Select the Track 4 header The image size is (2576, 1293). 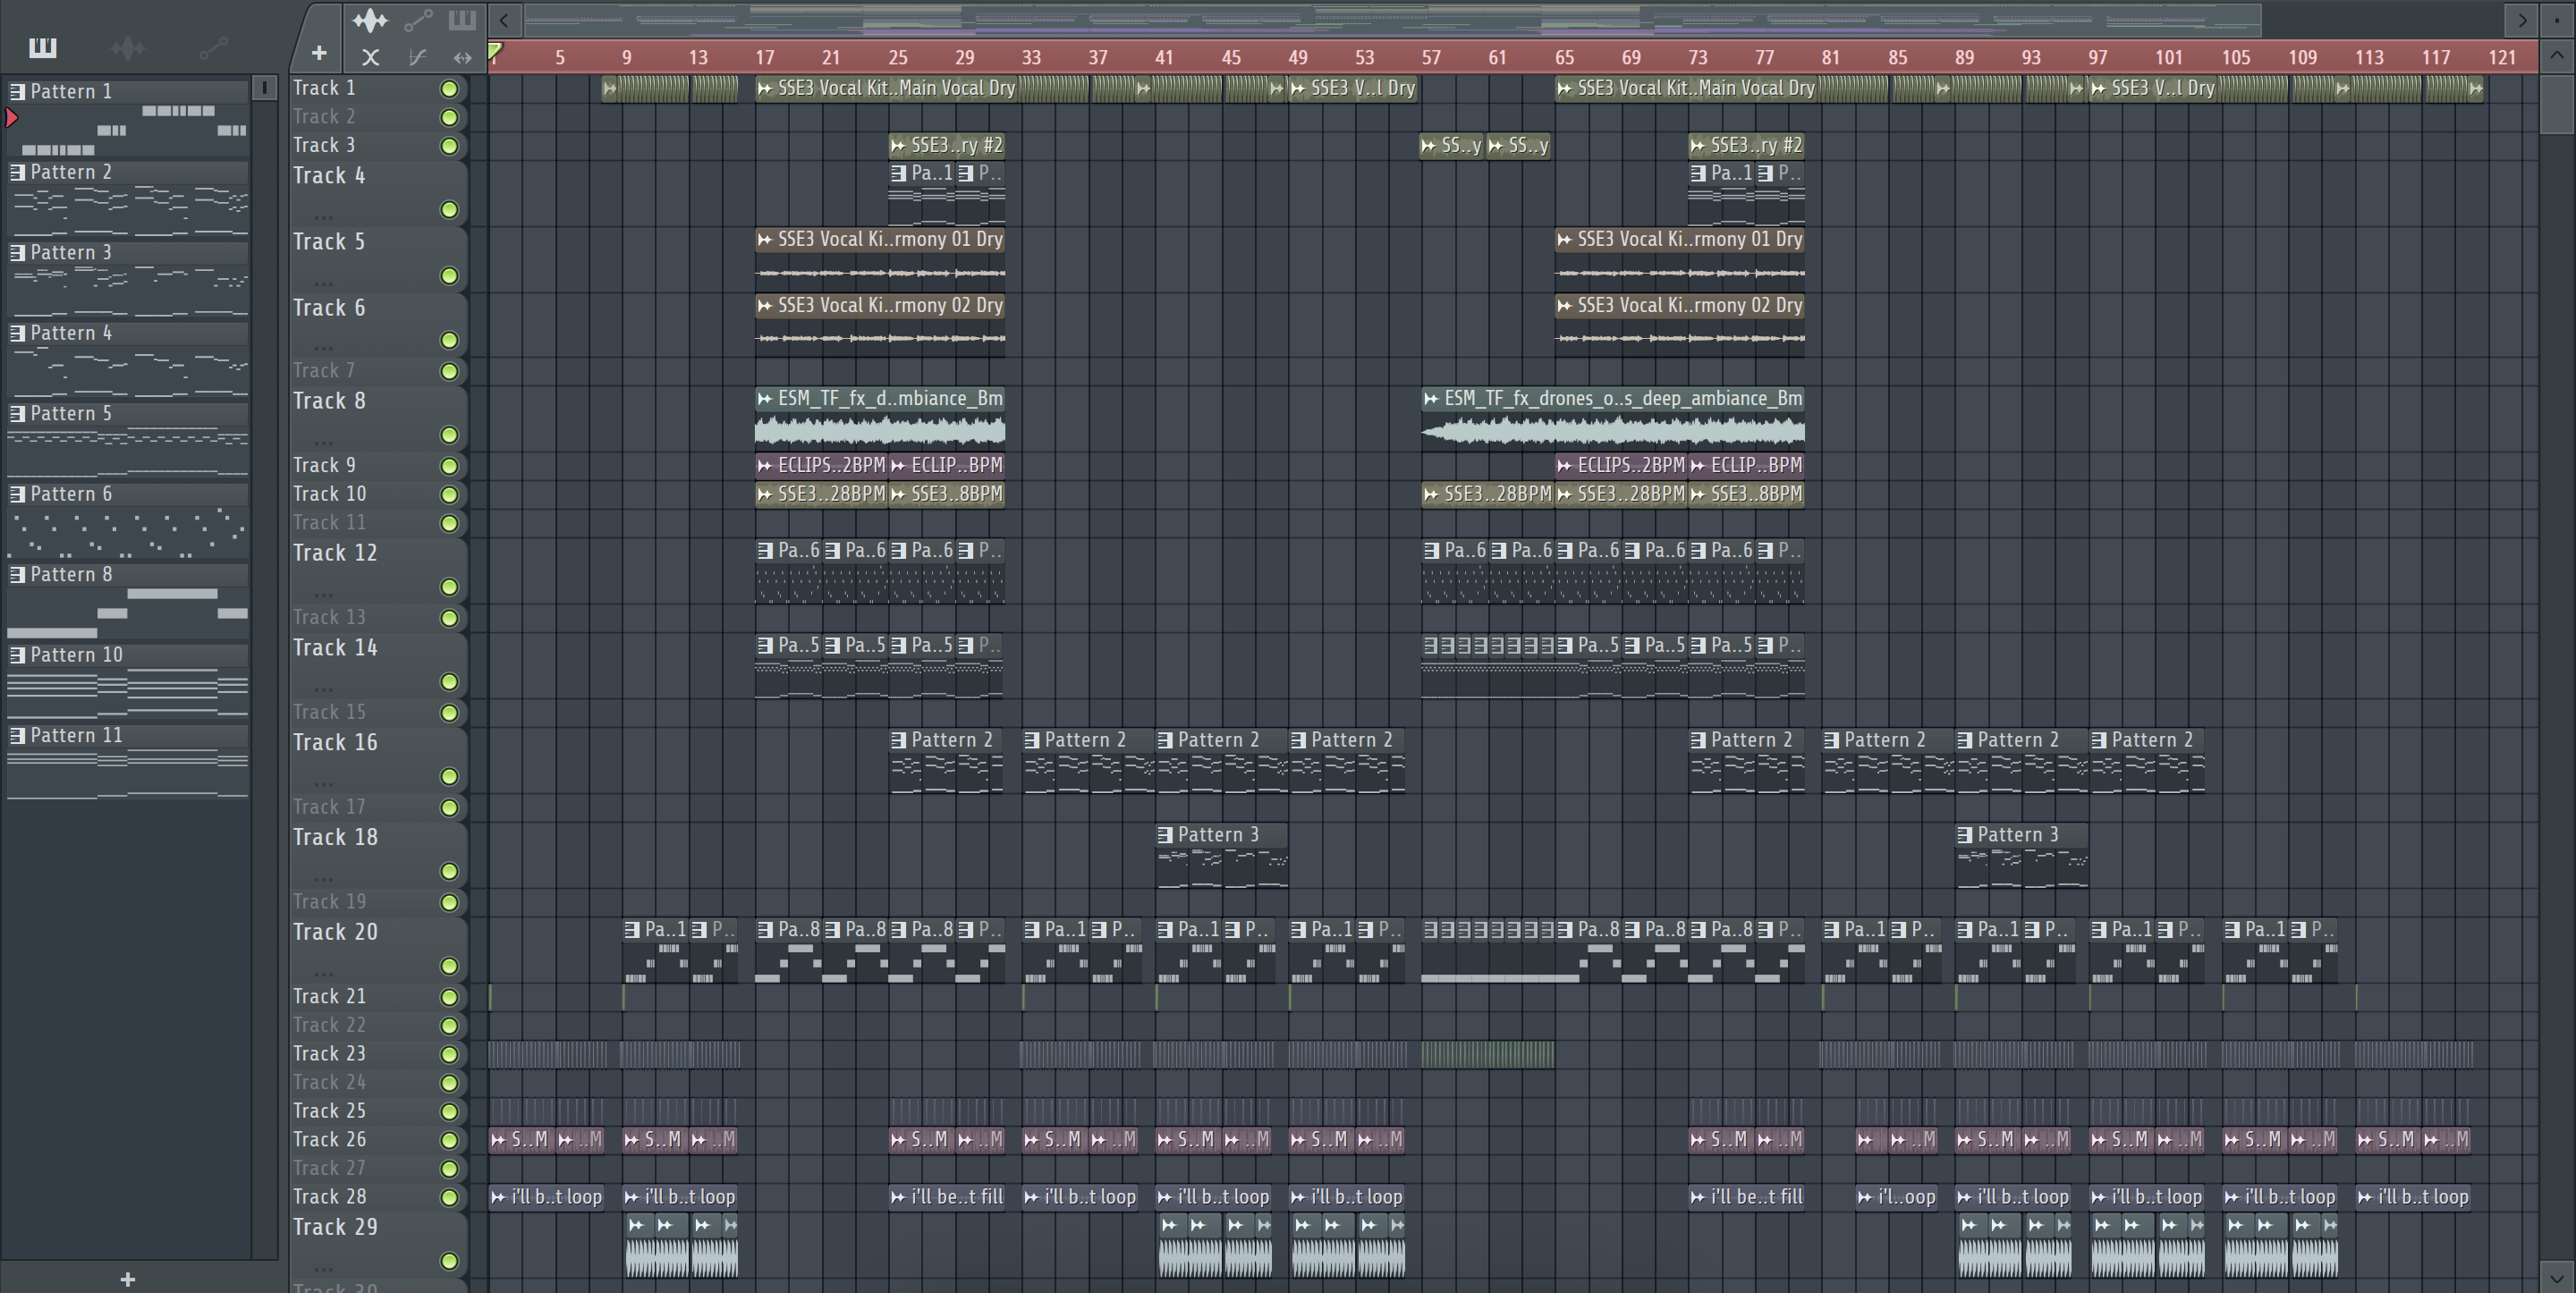pos(378,192)
